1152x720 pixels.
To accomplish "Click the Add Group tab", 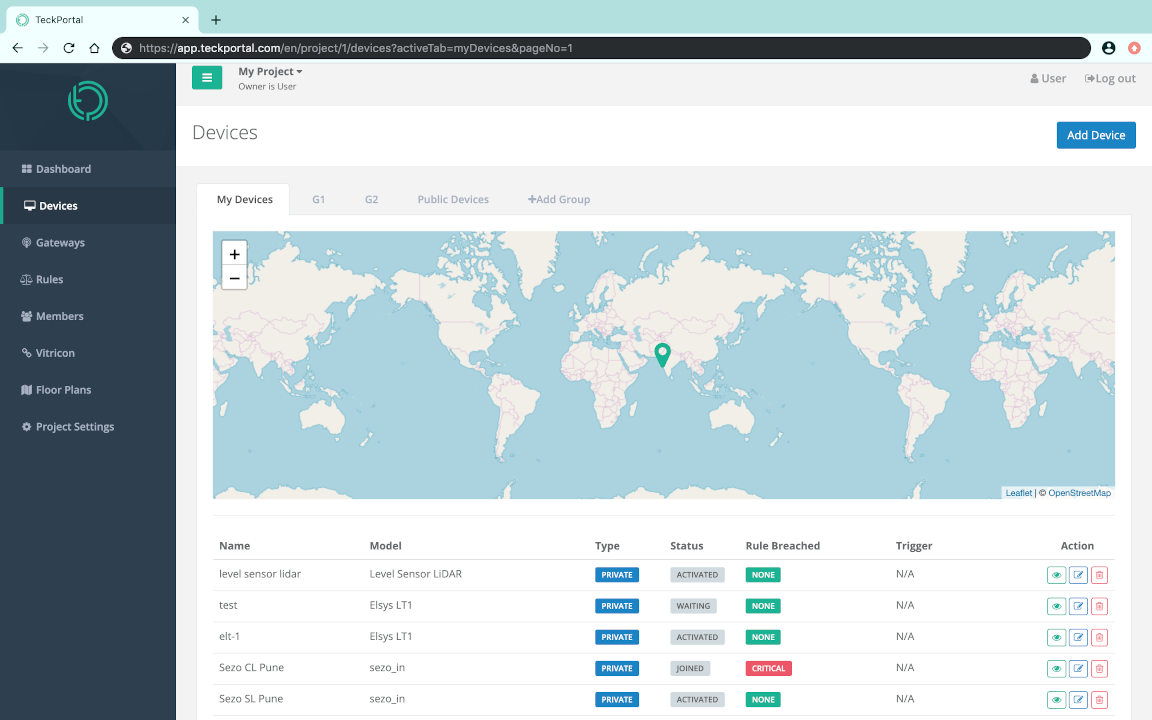I will click(558, 199).
